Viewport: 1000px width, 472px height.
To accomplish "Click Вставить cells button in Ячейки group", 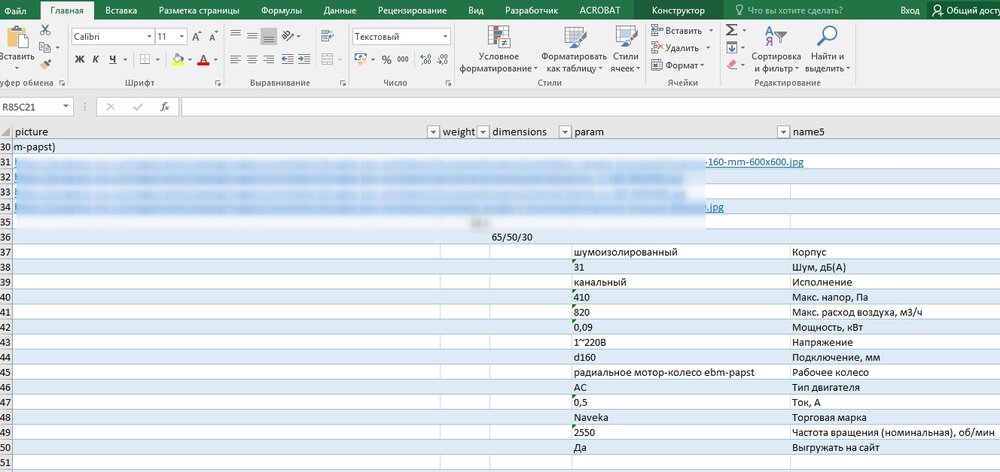I will [676, 31].
